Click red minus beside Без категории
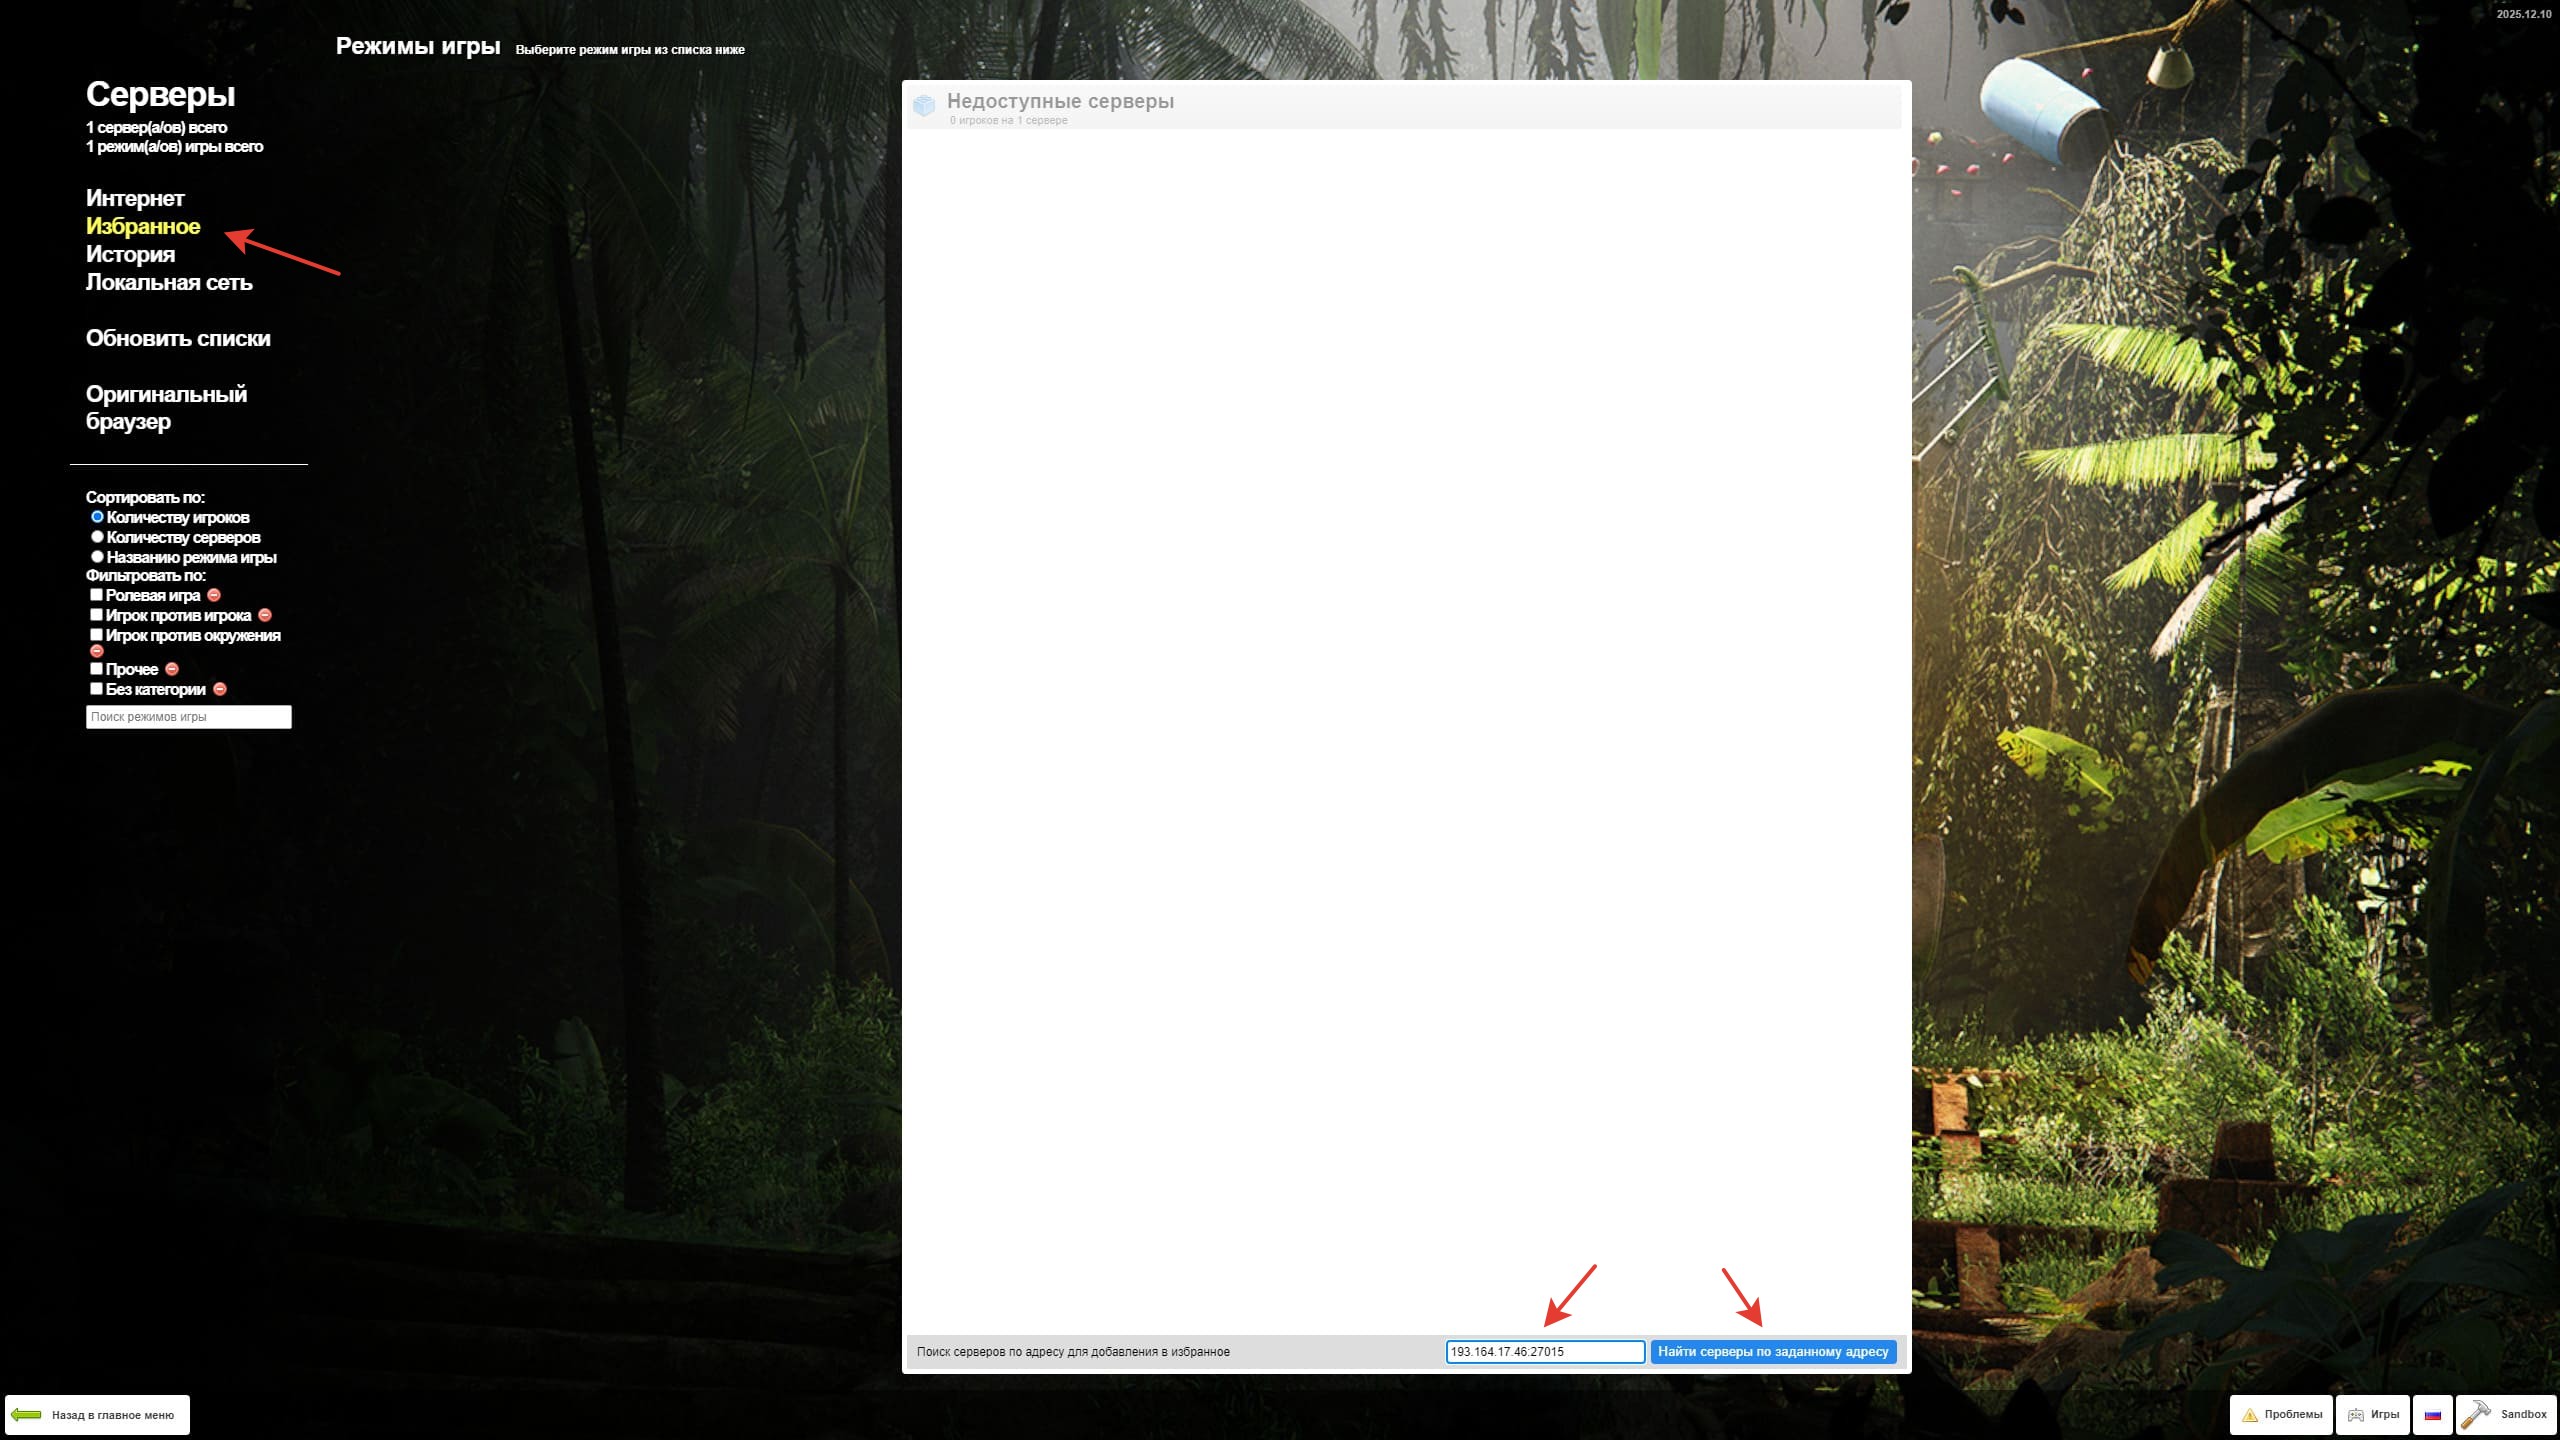This screenshot has height=1440, width=2560. pos(220,689)
